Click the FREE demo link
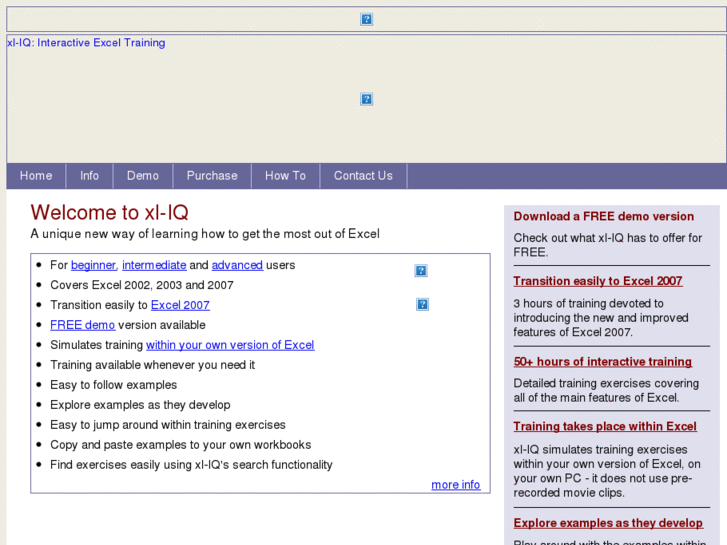The height and width of the screenshot is (545, 727). 83,325
